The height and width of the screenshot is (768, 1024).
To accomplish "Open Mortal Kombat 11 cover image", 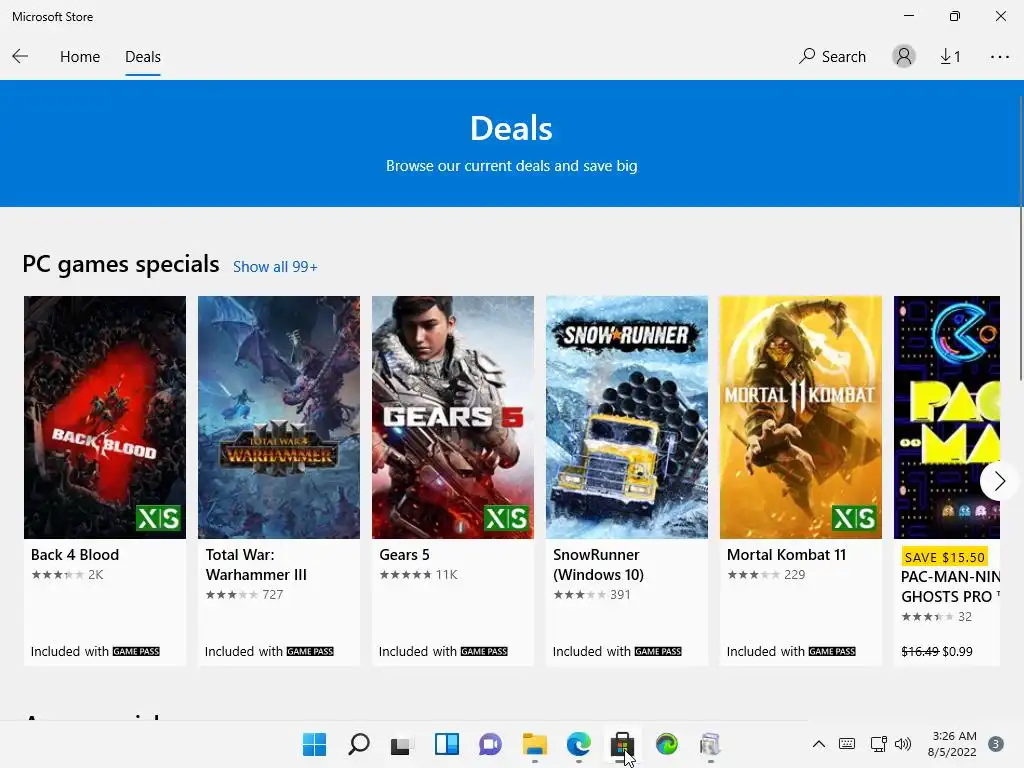I will point(801,417).
